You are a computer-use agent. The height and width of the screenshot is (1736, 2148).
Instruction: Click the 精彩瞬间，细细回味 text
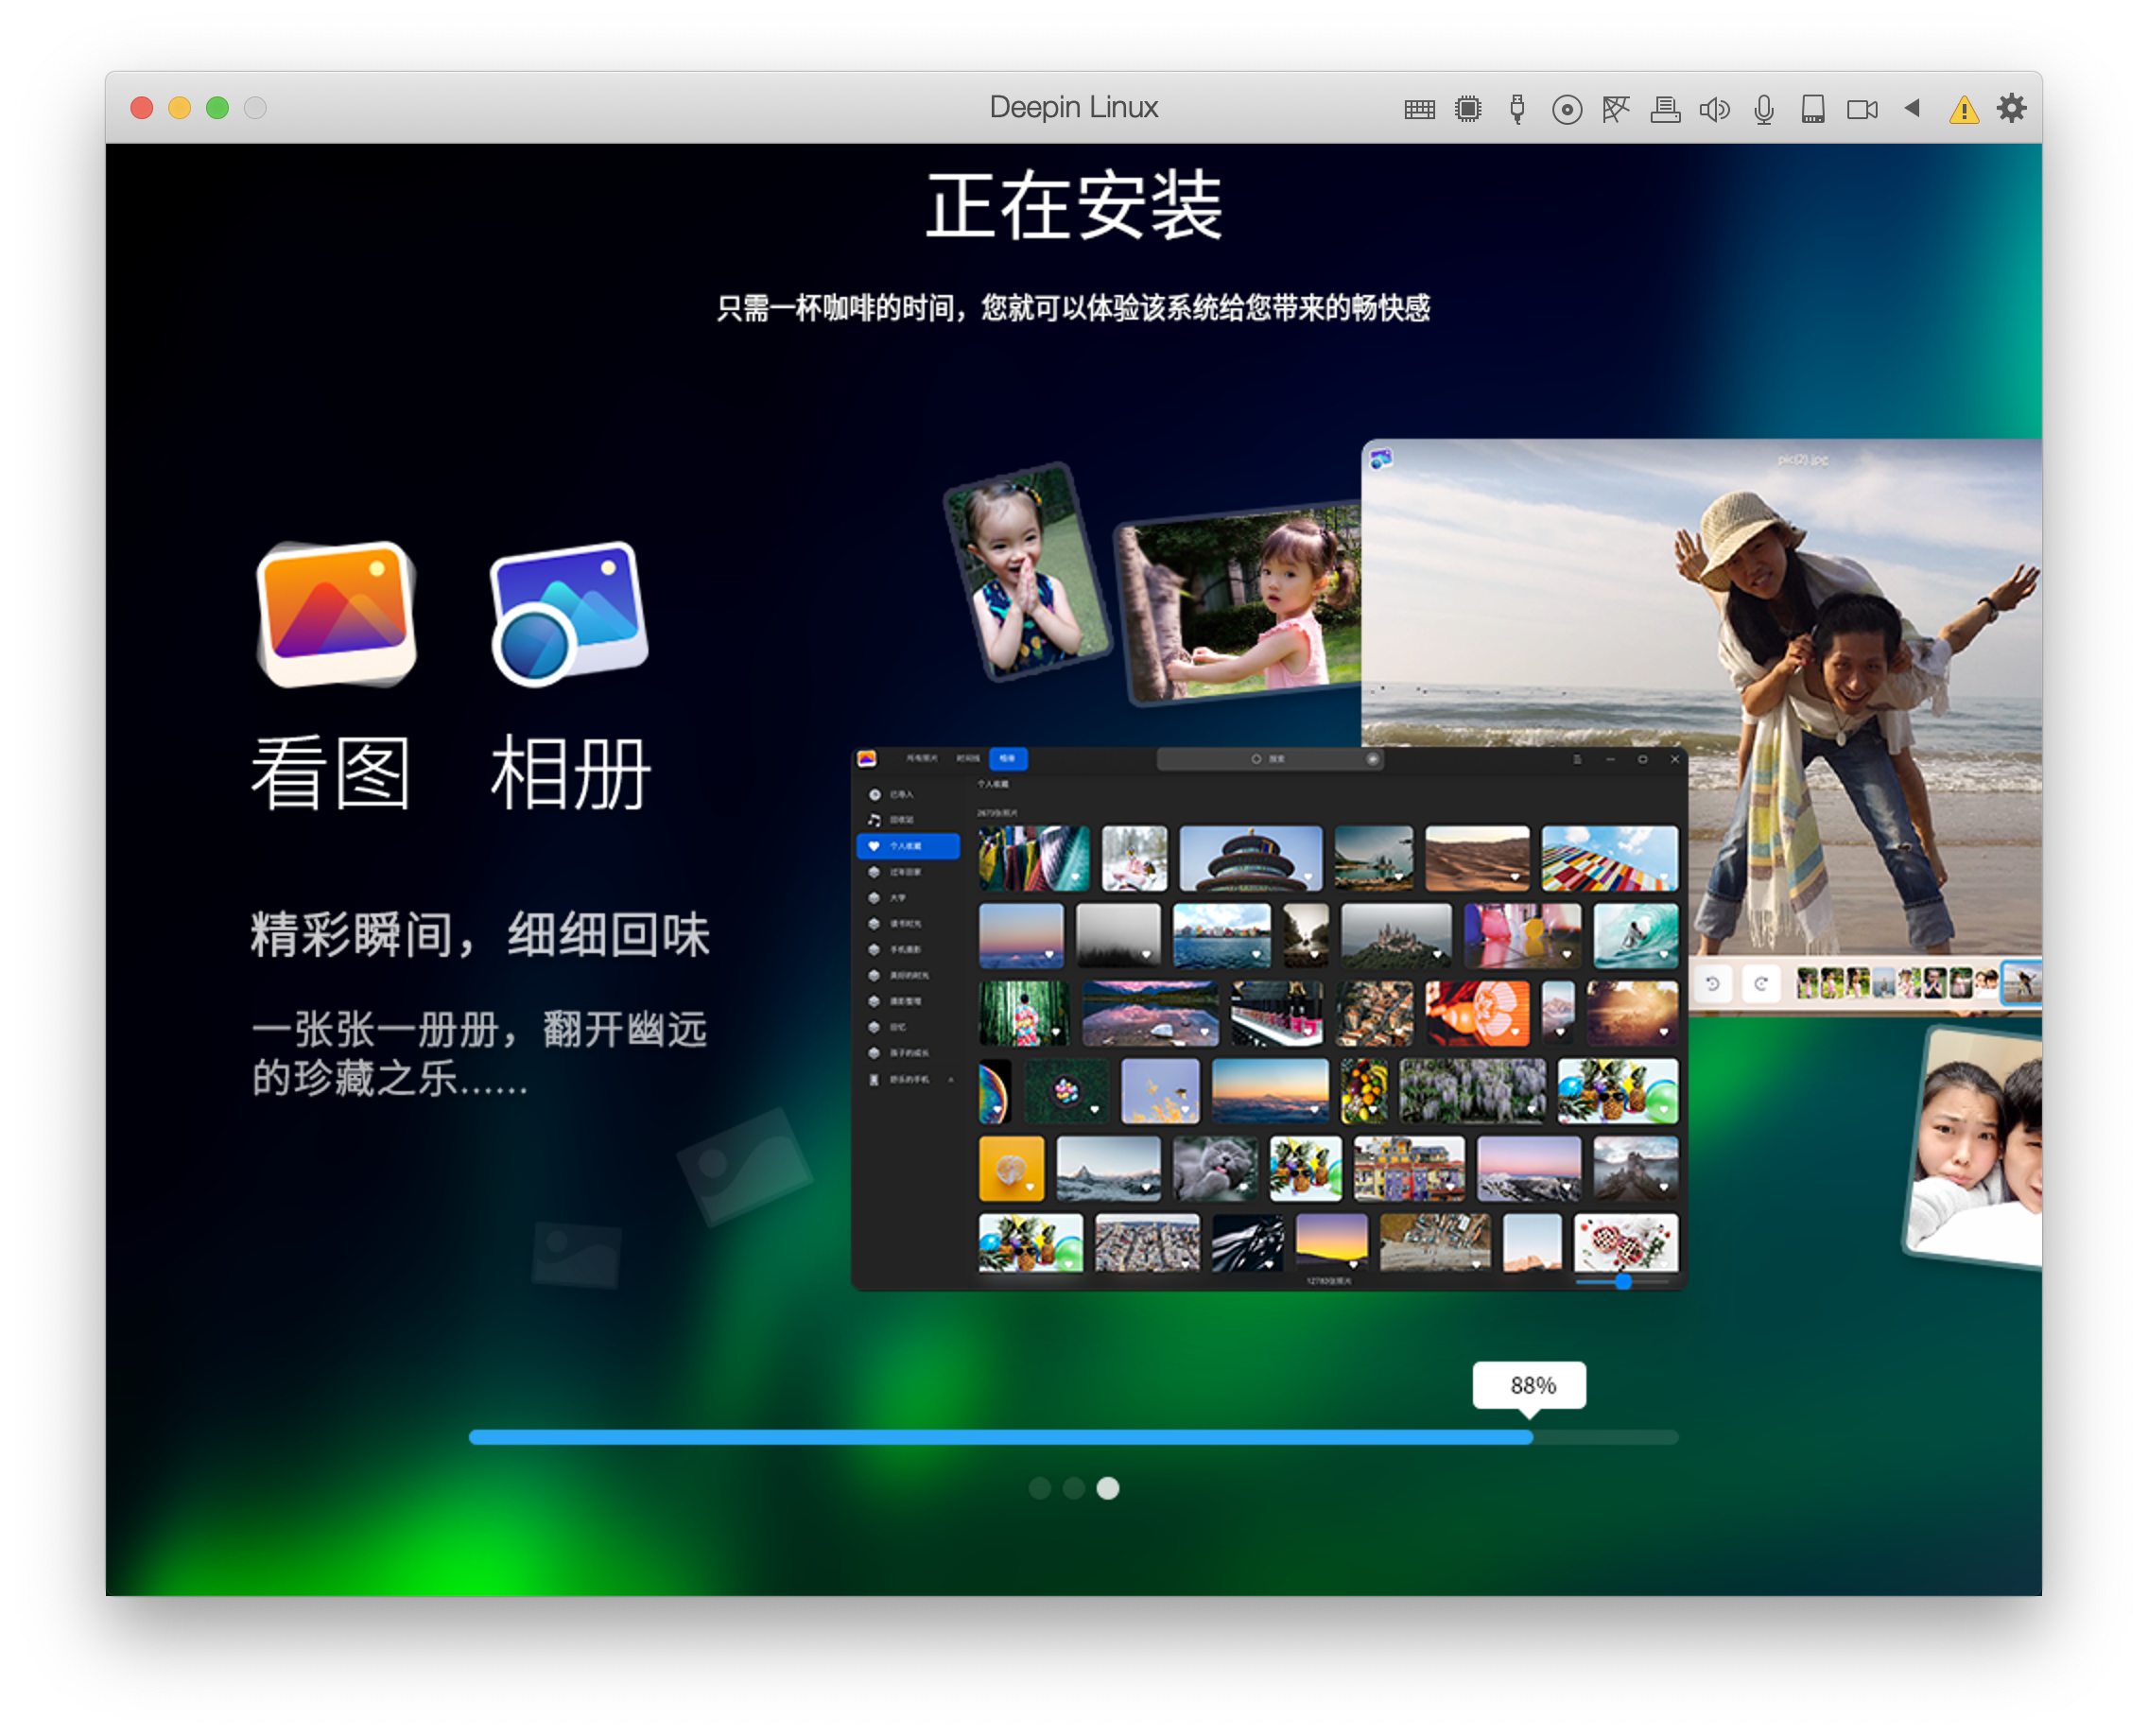[x=480, y=935]
